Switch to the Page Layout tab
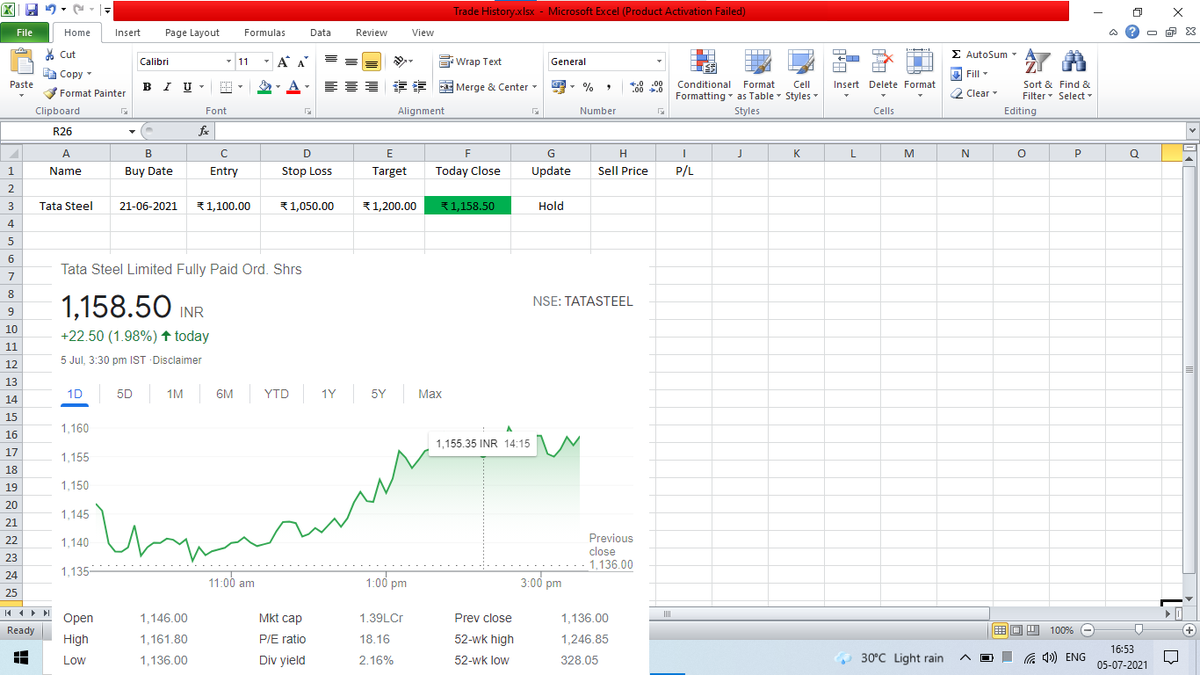 tap(192, 33)
